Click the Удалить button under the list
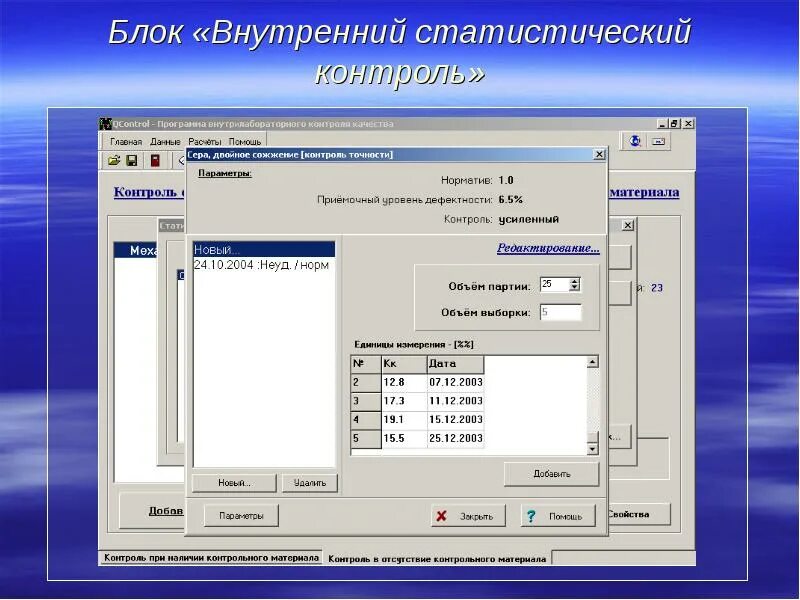This screenshot has height=600, width=800. [x=310, y=483]
